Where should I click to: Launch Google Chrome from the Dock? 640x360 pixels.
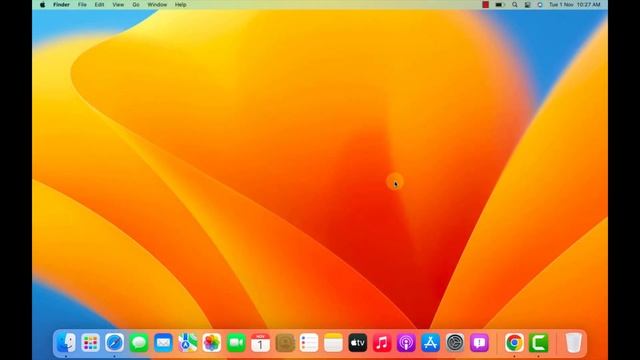coord(514,342)
